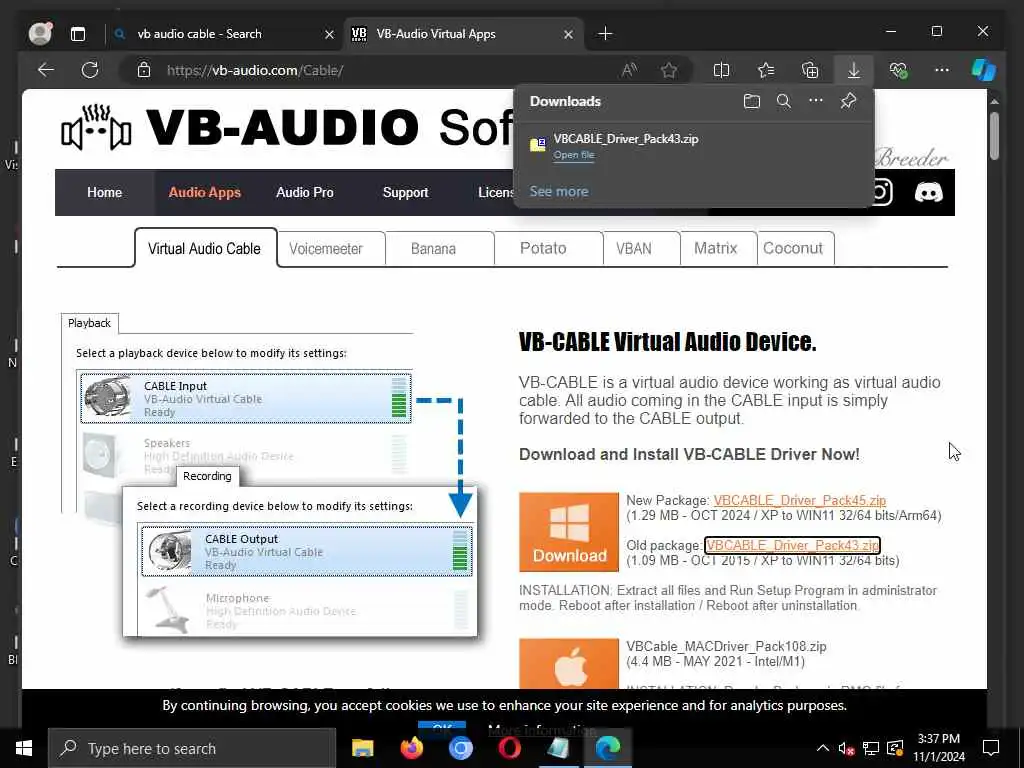
Task: Open Browser essentials heart icon
Action: pos(898,70)
